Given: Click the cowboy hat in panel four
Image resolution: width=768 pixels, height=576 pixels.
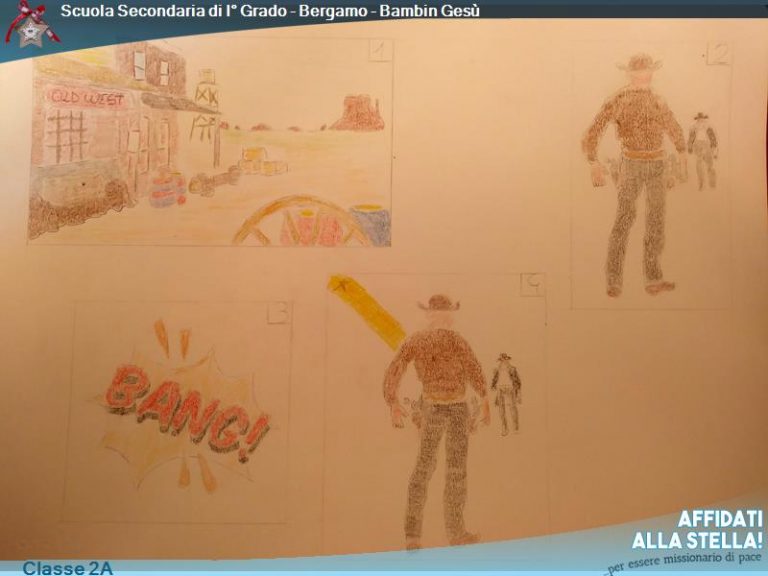Looking at the screenshot, I should coord(438,302).
